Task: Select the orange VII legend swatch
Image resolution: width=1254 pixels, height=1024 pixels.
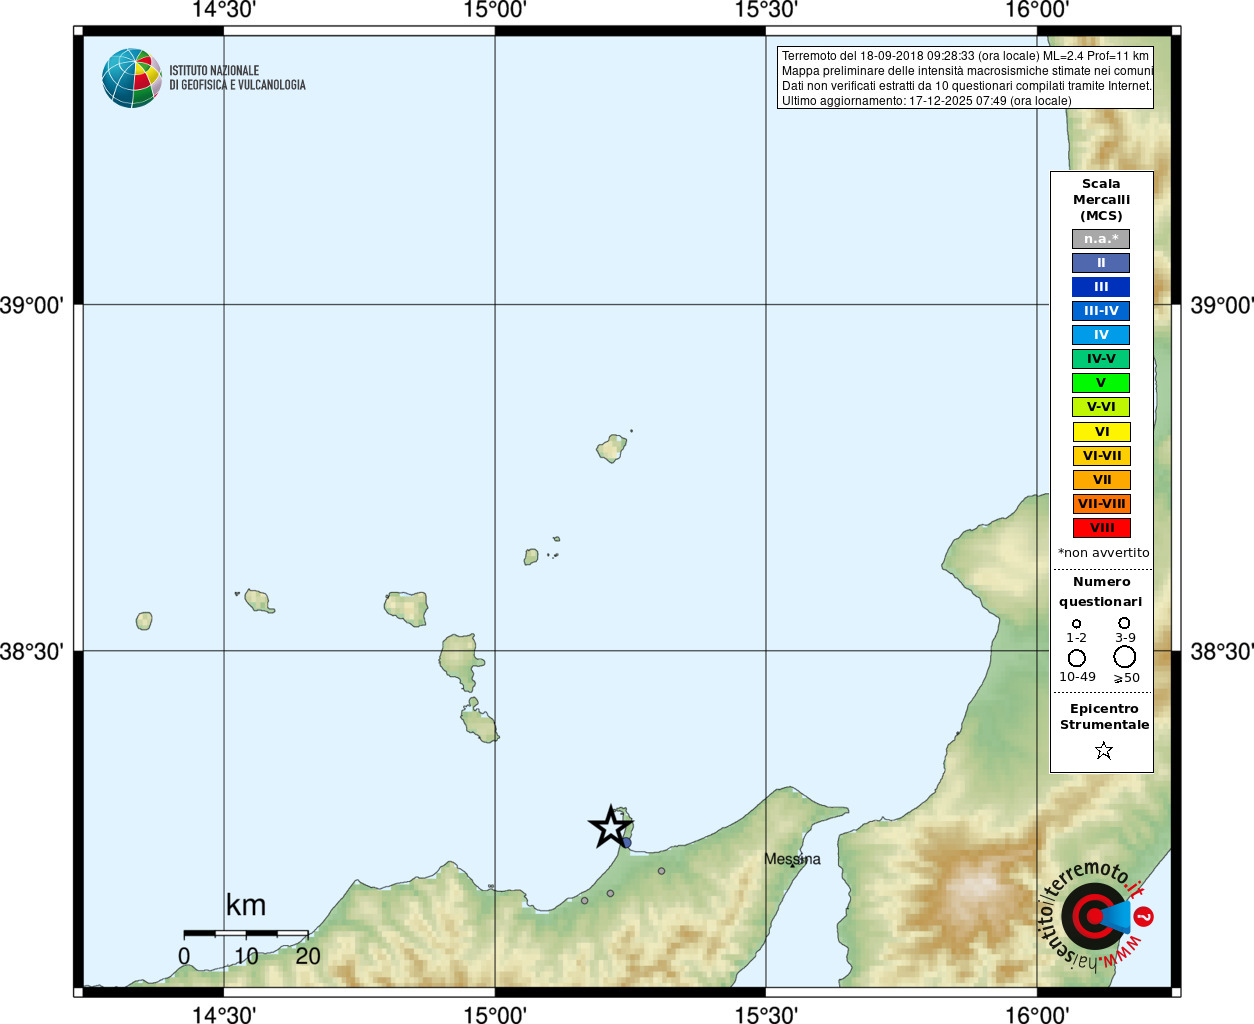Action: (x=1101, y=480)
